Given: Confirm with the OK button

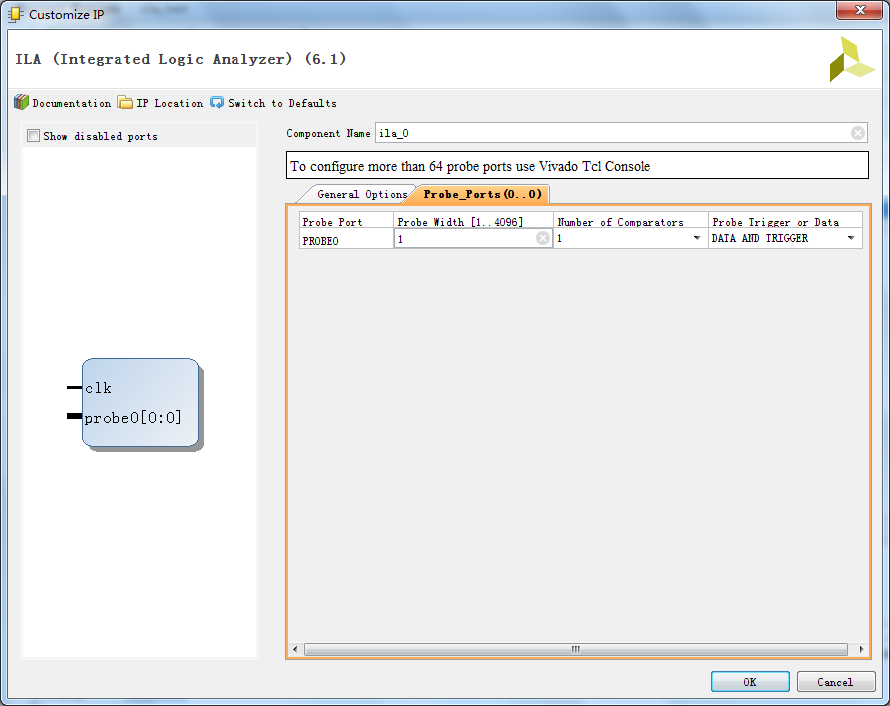Looking at the screenshot, I should point(750,682).
